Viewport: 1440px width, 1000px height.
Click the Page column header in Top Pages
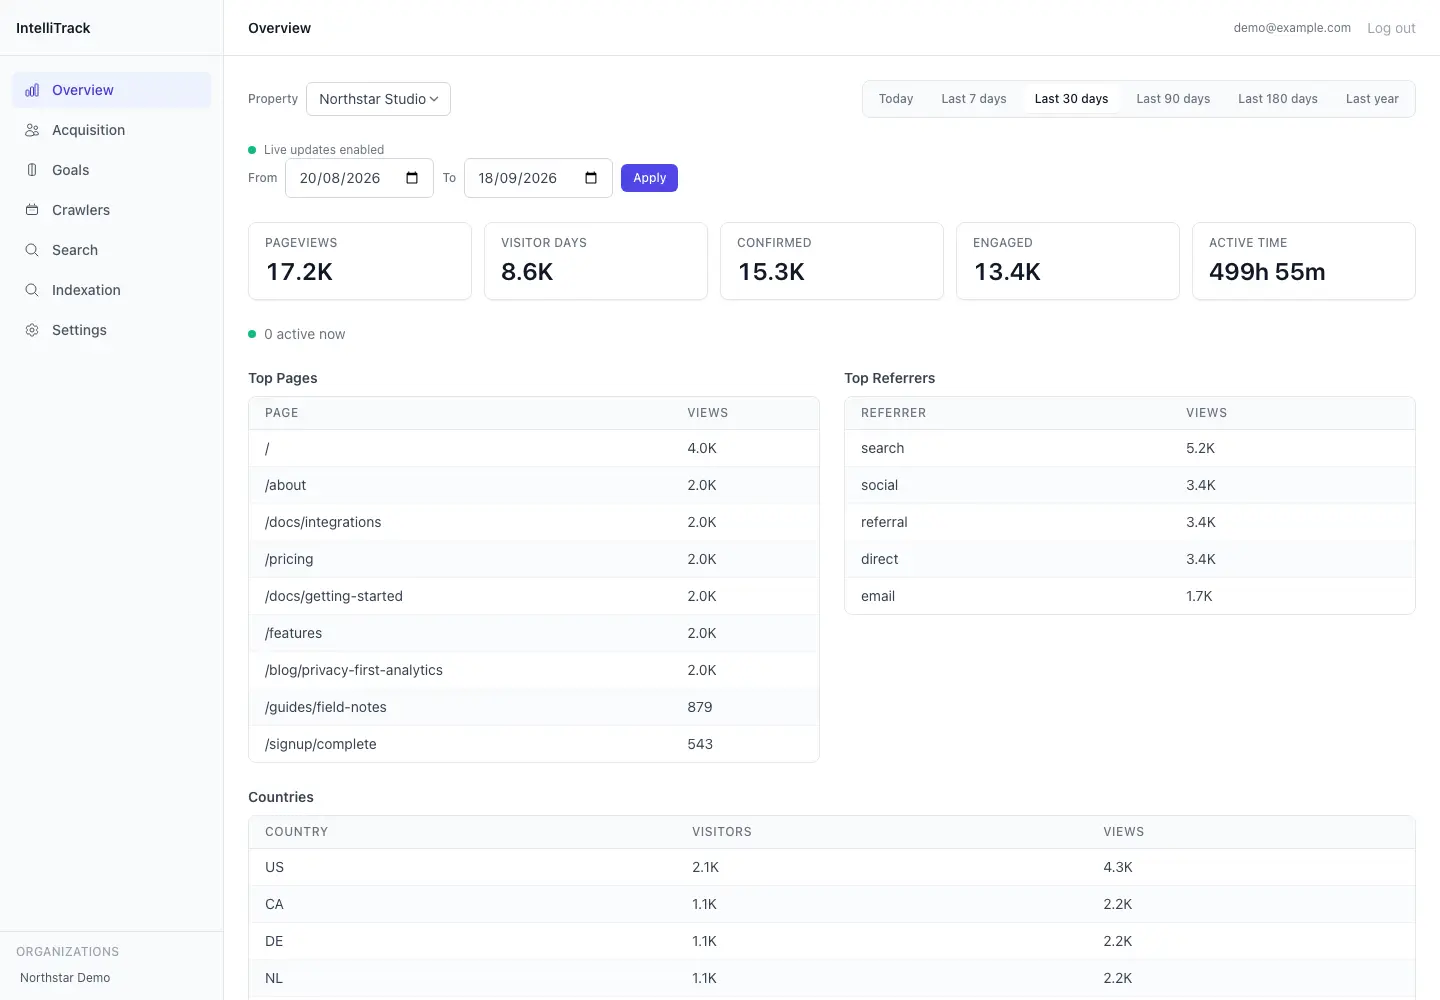[x=282, y=413]
